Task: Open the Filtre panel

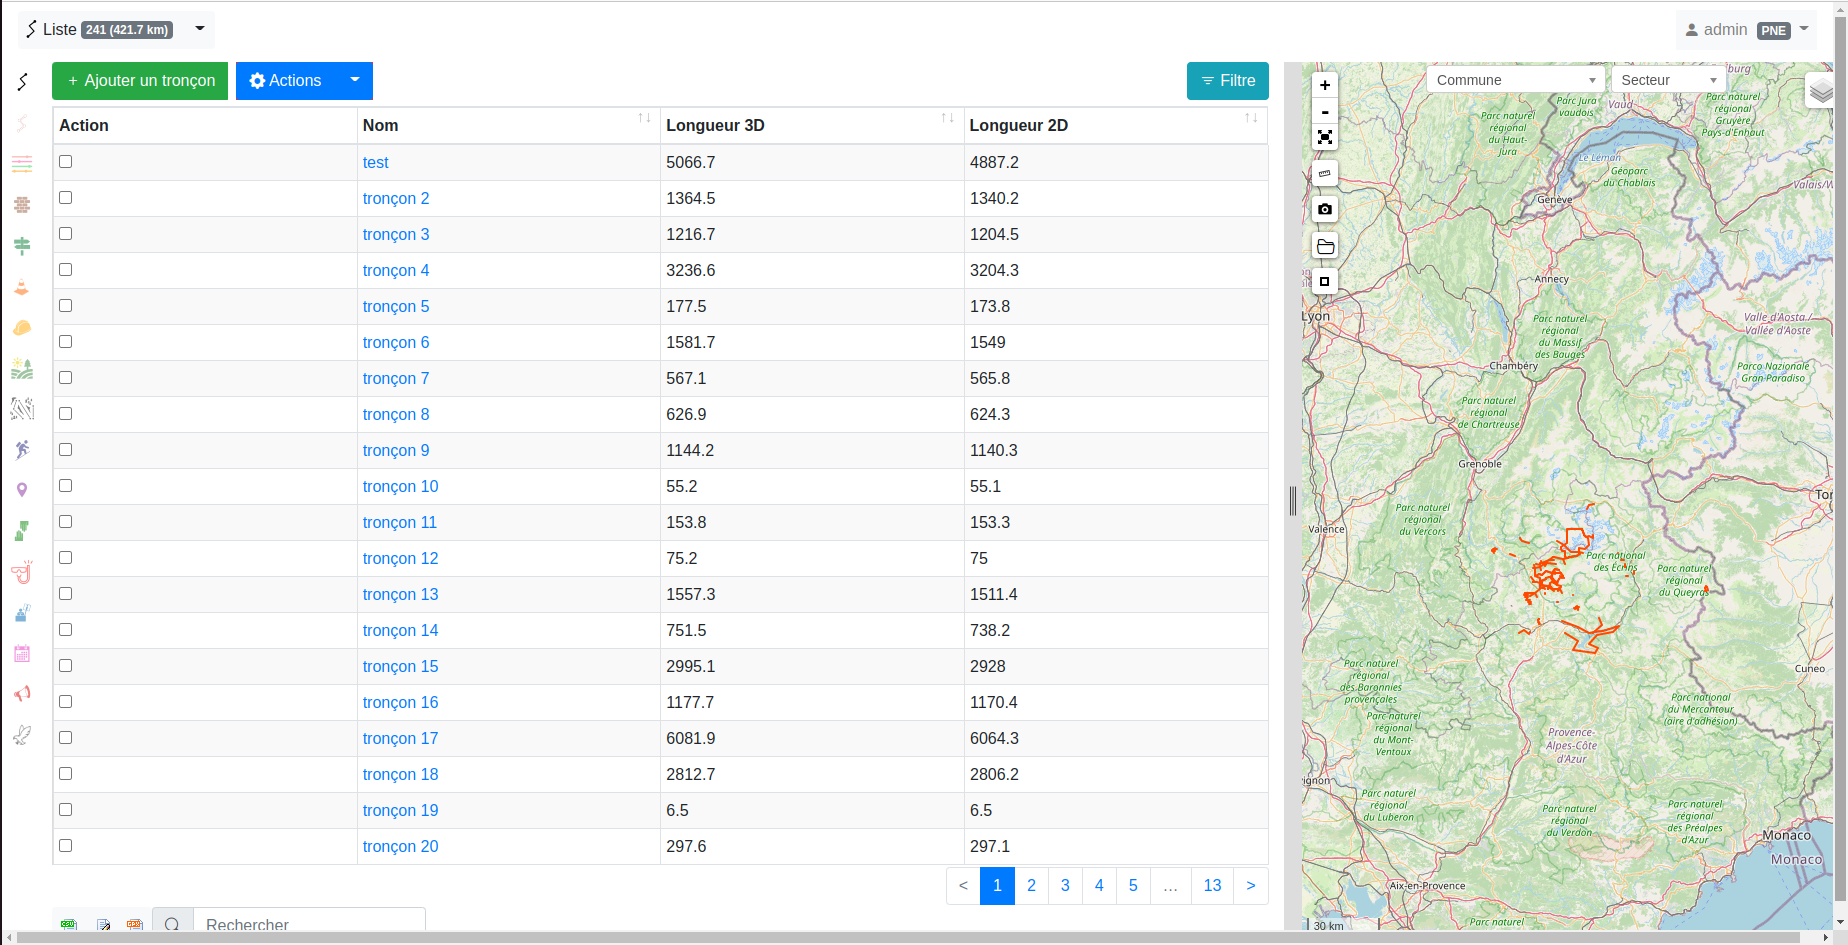Action: 1227,81
